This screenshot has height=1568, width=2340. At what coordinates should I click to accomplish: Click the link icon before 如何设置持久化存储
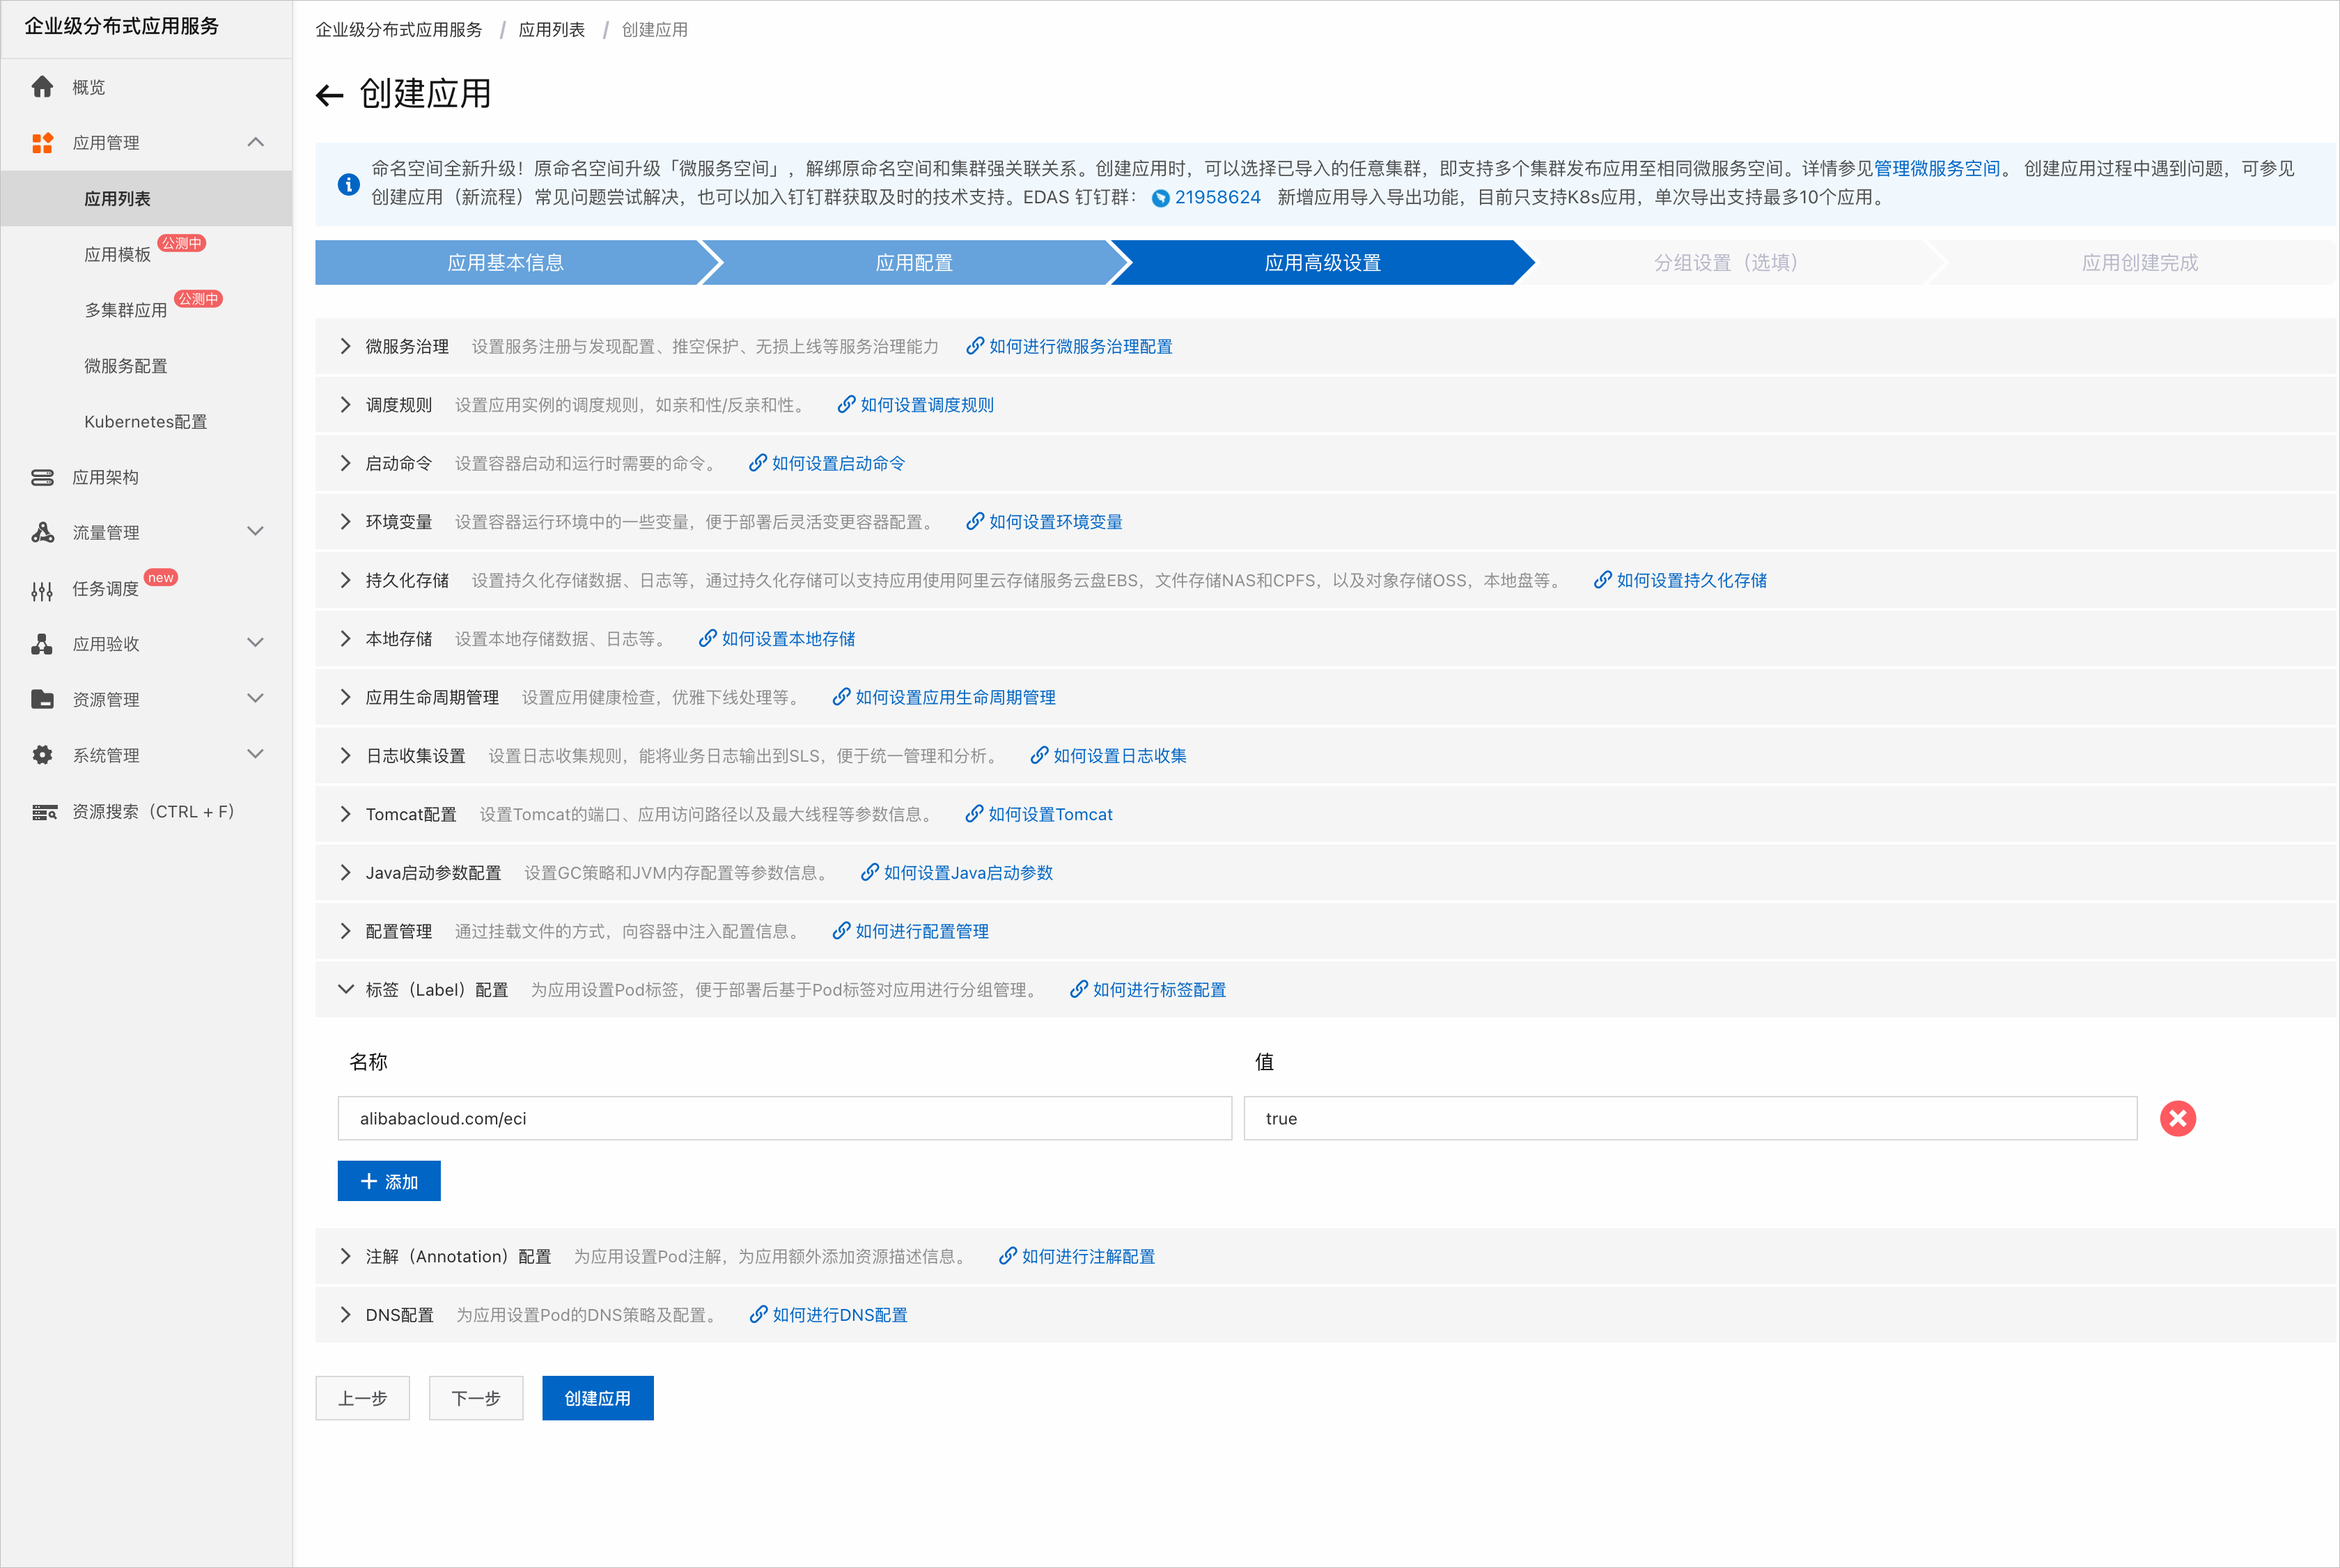pos(1602,580)
